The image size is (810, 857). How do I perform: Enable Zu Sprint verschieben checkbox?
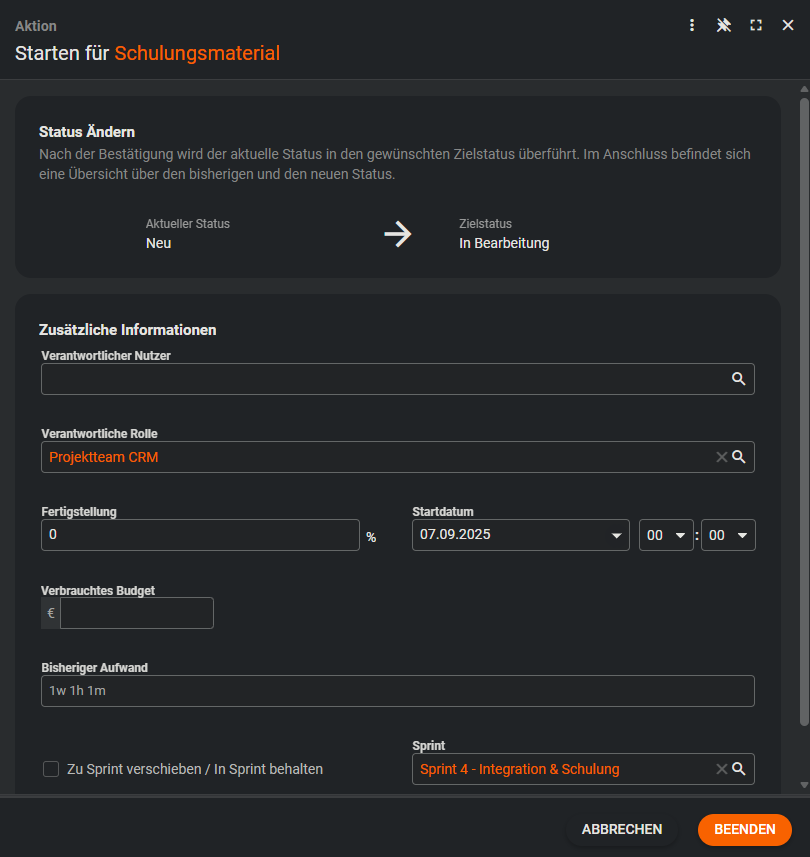tap(51, 769)
